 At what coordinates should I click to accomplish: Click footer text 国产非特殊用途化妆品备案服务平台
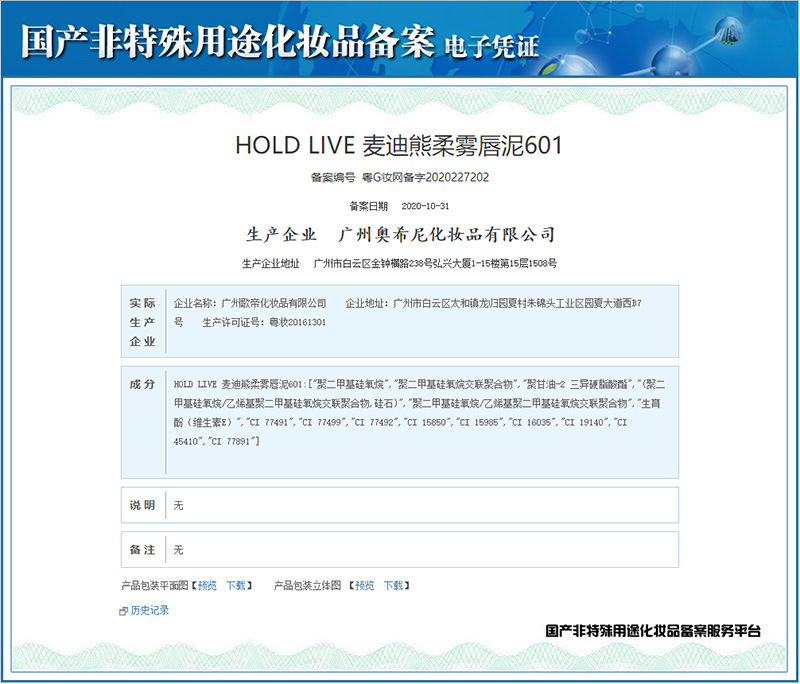coord(653,631)
